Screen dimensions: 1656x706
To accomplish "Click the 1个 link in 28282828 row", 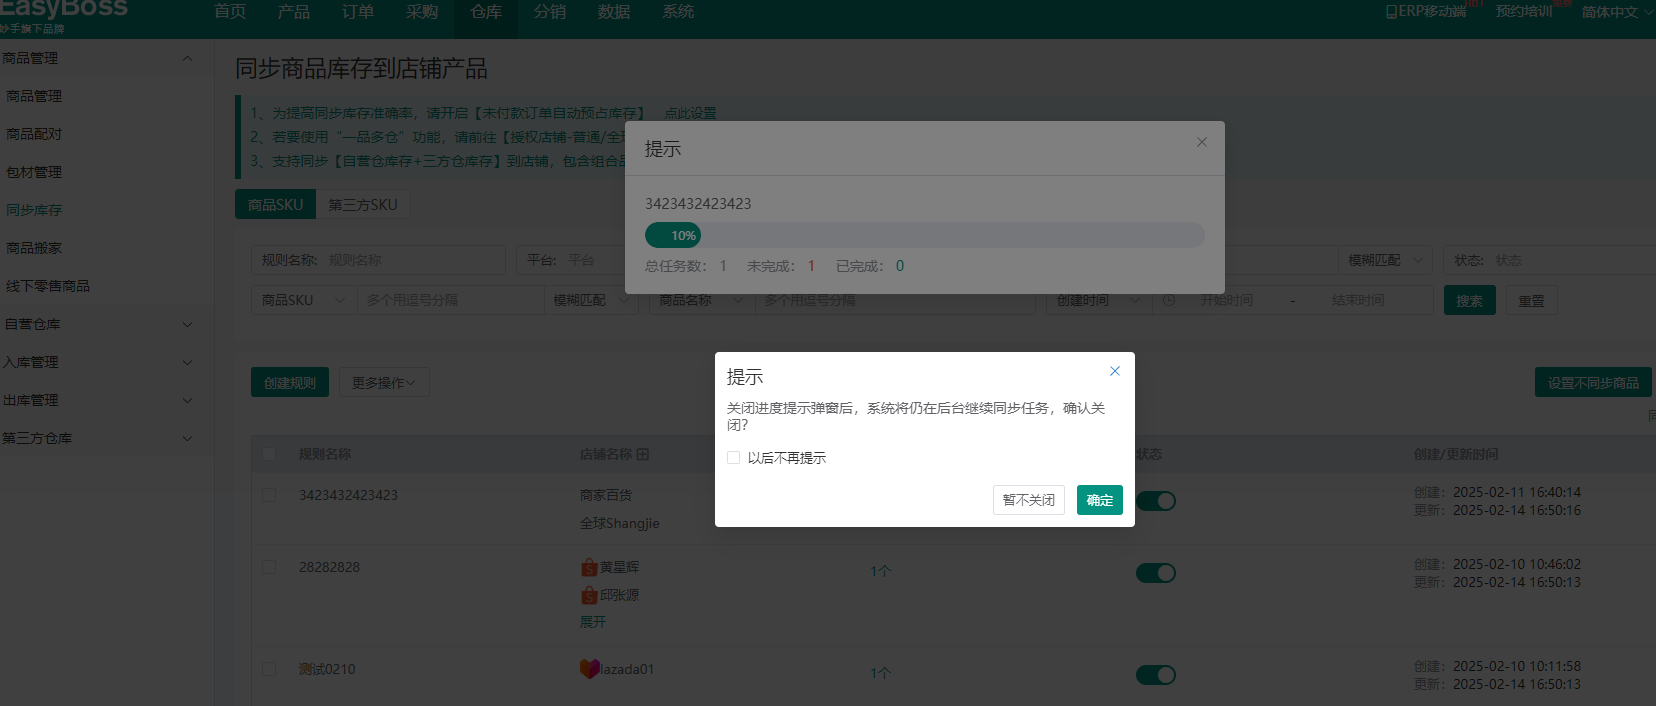I will [880, 571].
